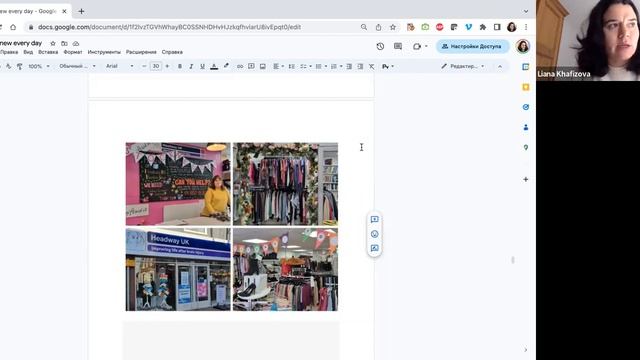Open the Keep notes side panel icon
Viewport: 640px width, 360px height.
click(526, 87)
